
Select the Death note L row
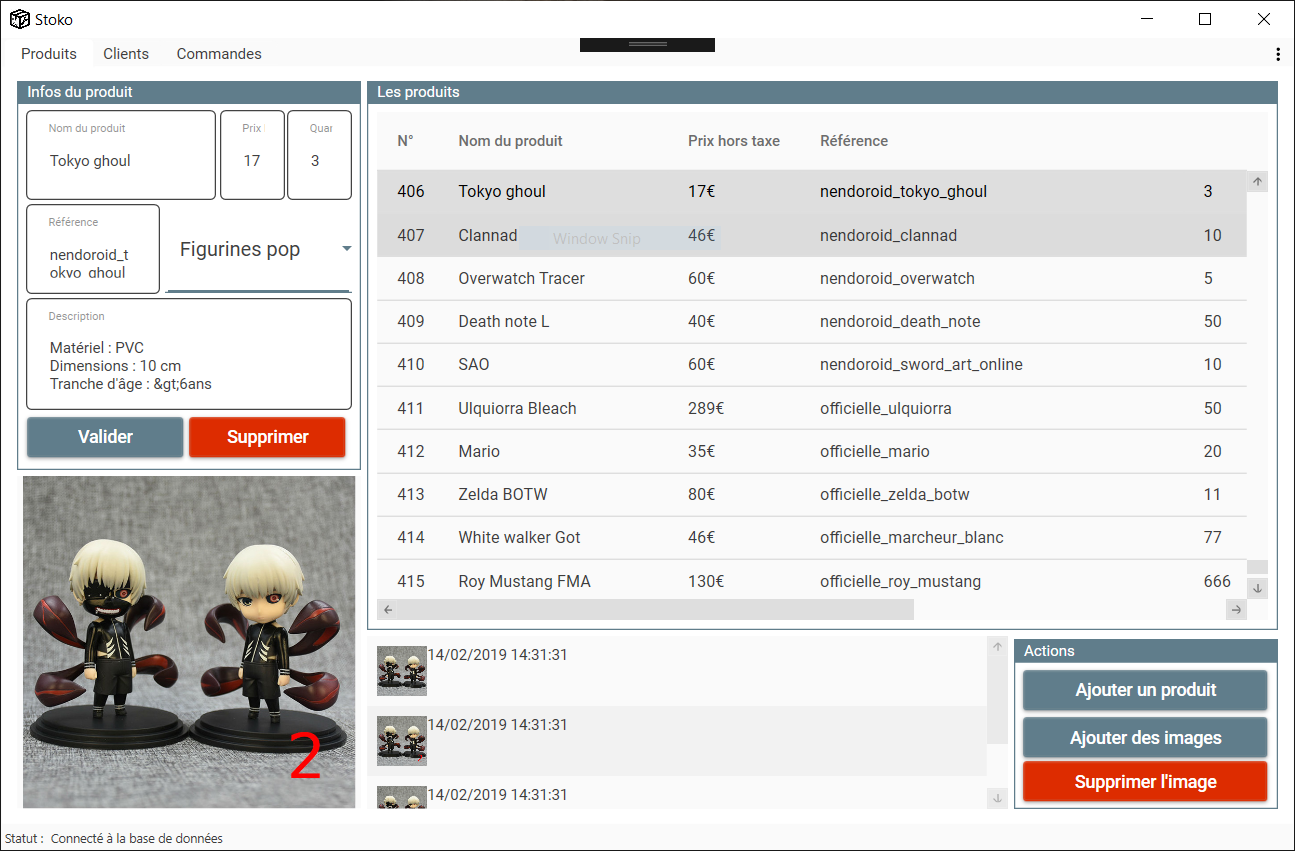click(812, 321)
